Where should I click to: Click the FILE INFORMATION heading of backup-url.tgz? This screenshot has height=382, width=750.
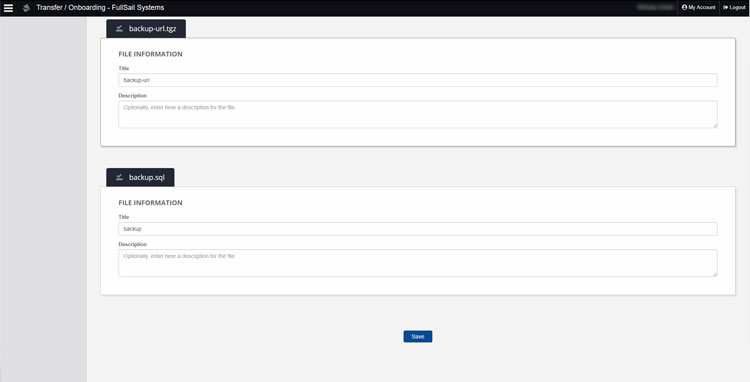150,54
